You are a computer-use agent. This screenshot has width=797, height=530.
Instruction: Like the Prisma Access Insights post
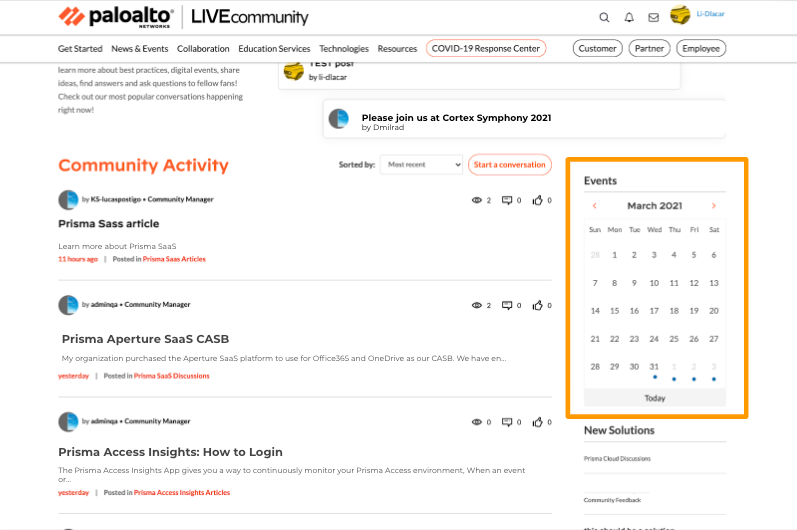(538, 422)
